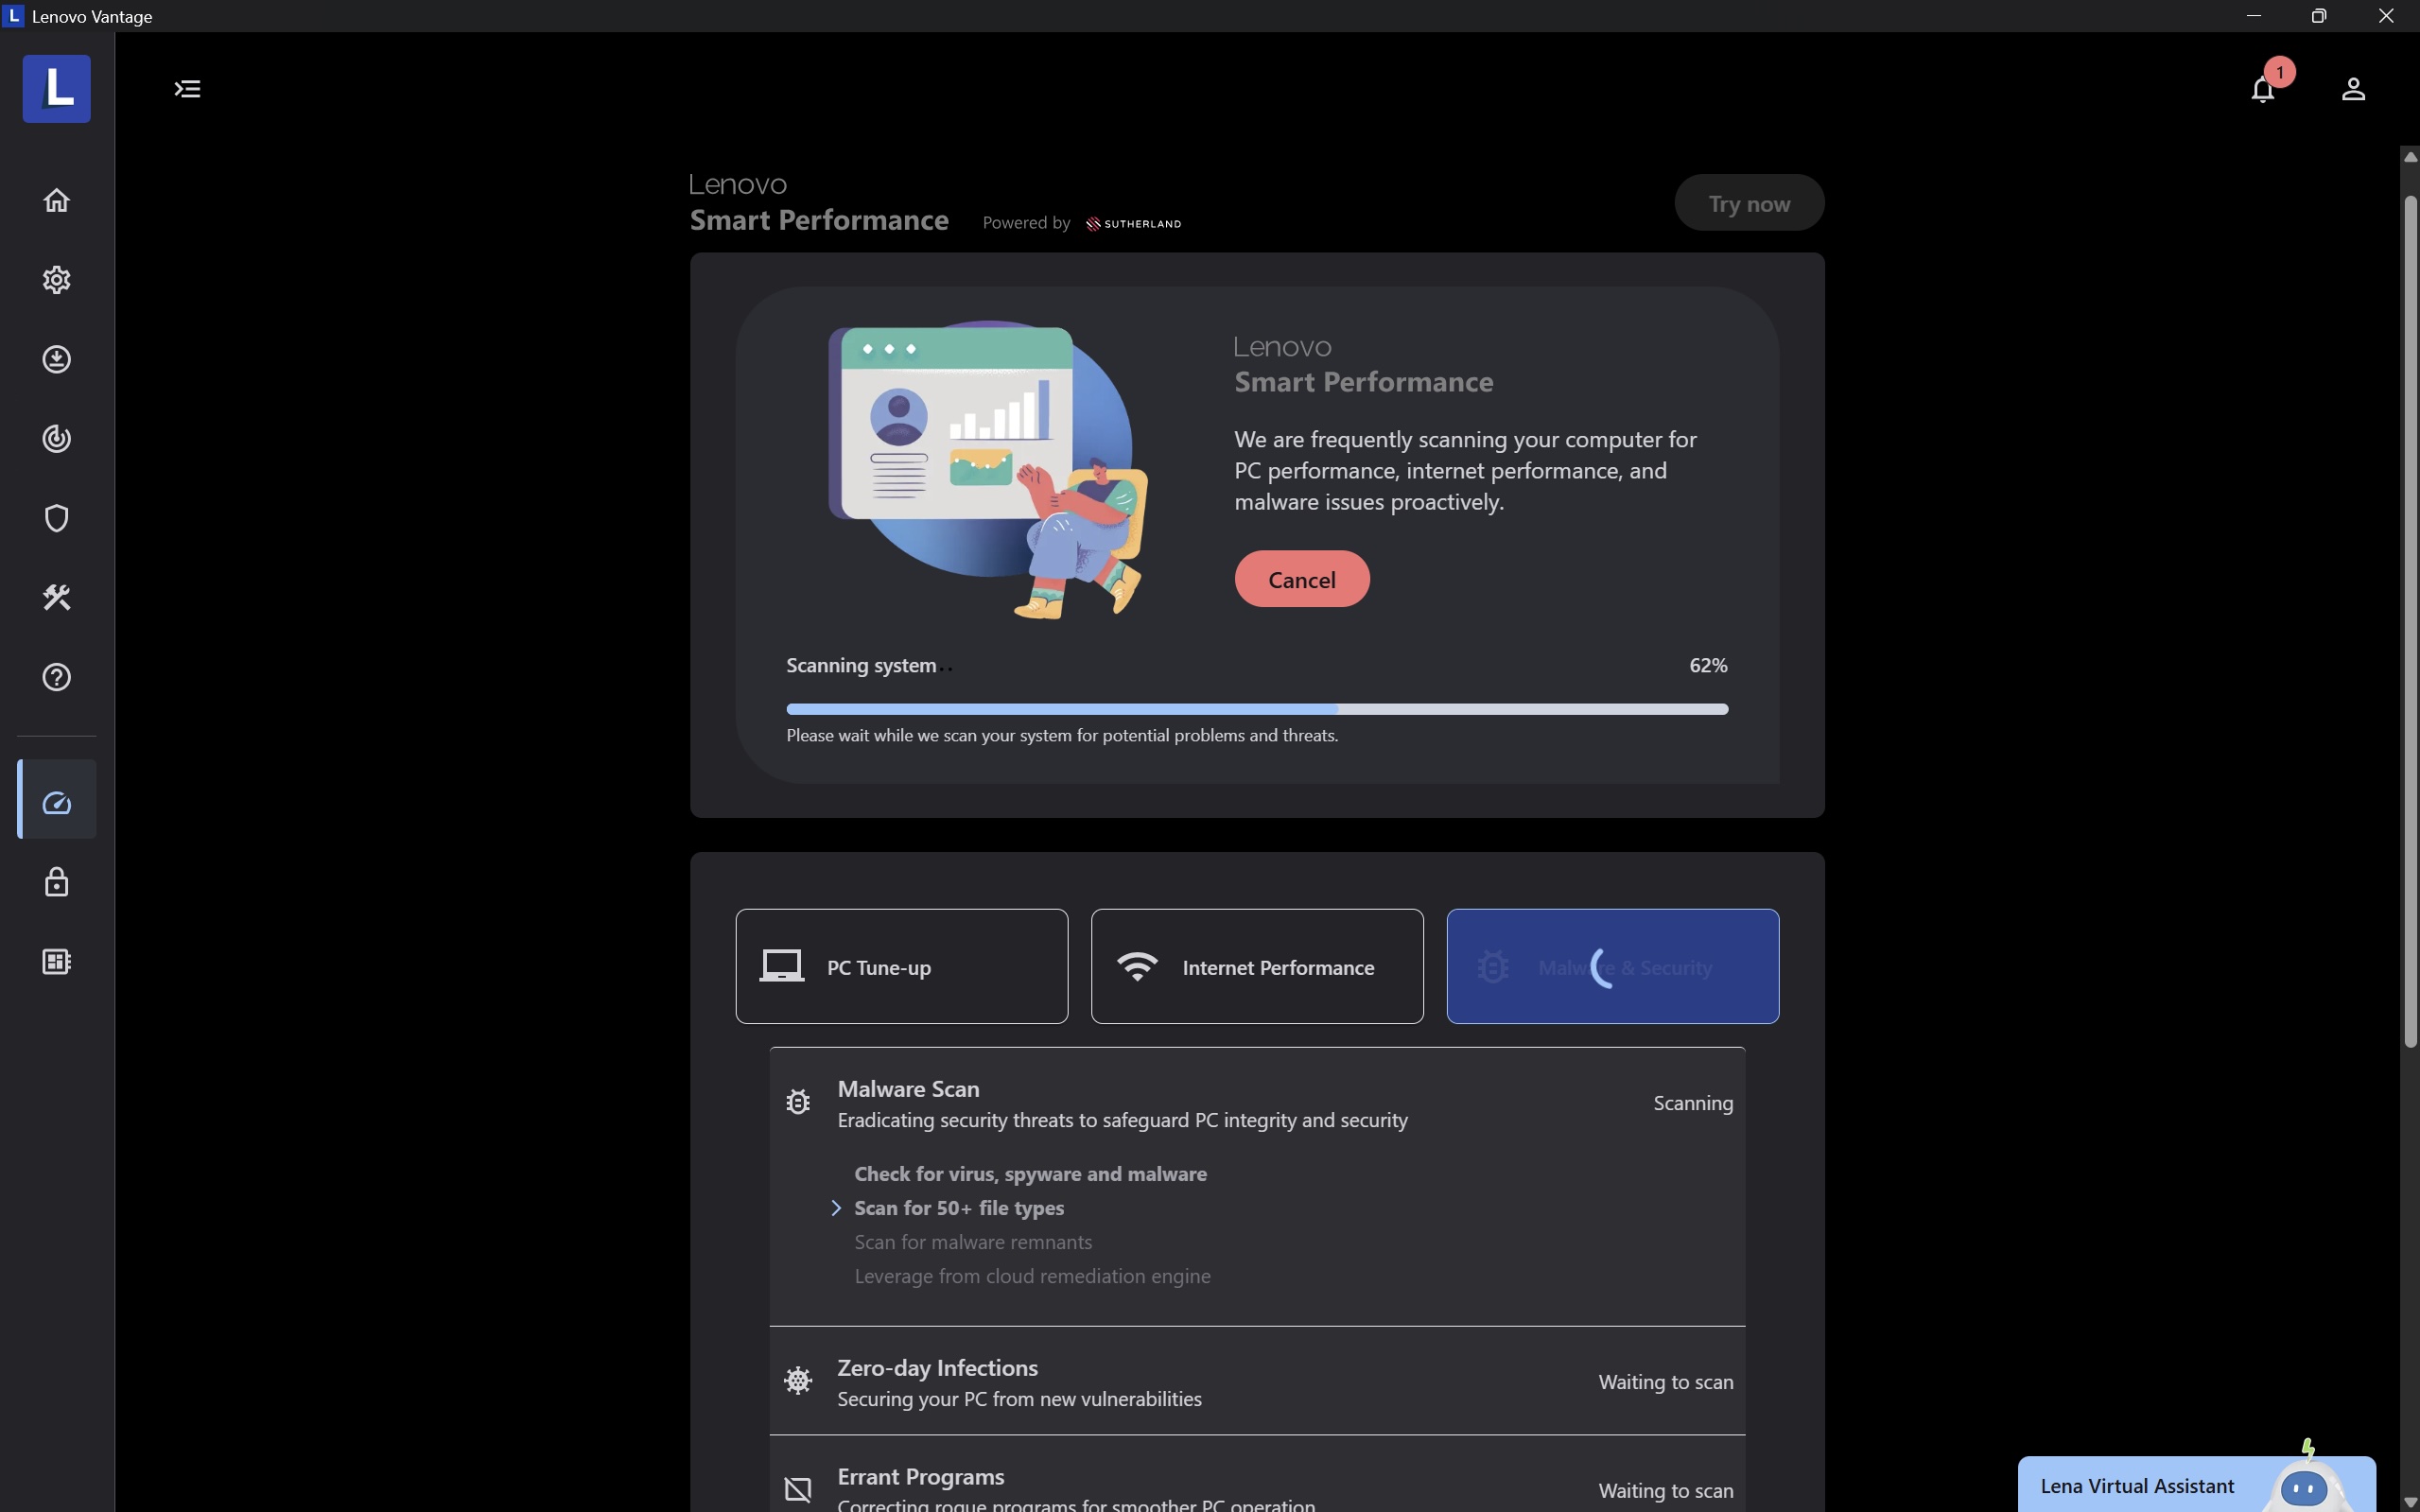Open the Home page in sidebar
The height and width of the screenshot is (1512, 2420).
click(56, 200)
